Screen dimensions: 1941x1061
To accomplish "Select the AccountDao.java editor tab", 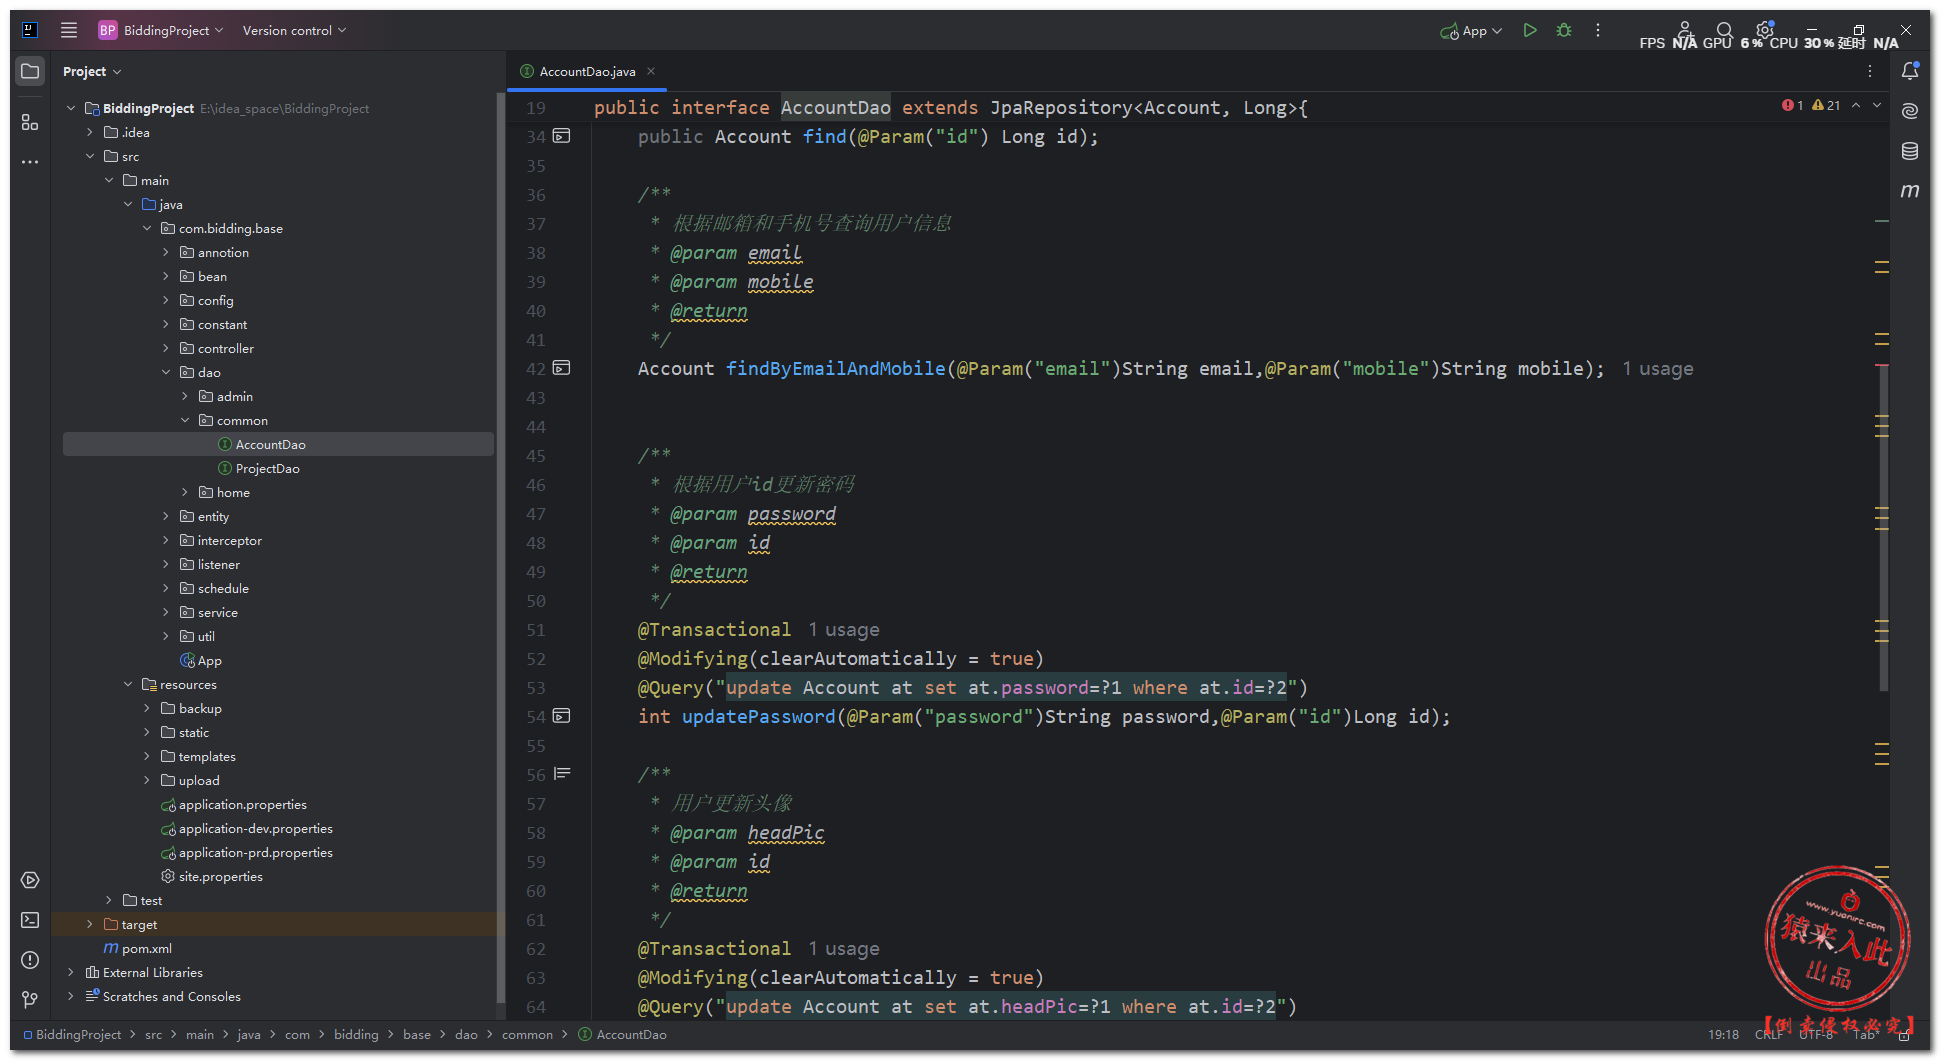I will coord(587,71).
